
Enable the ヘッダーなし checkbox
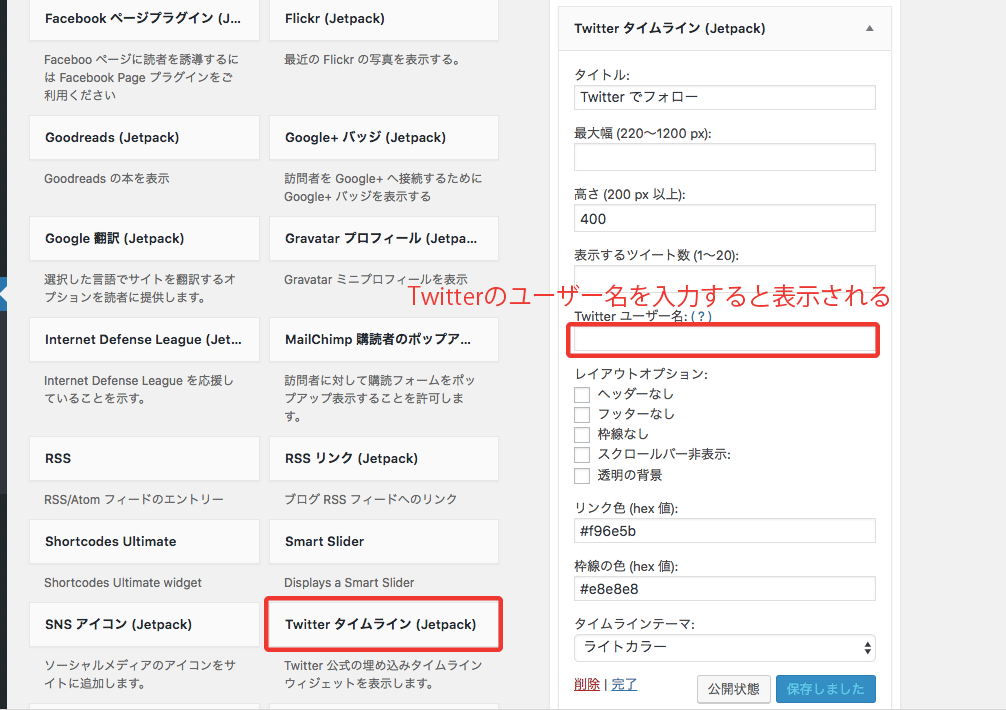[582, 394]
